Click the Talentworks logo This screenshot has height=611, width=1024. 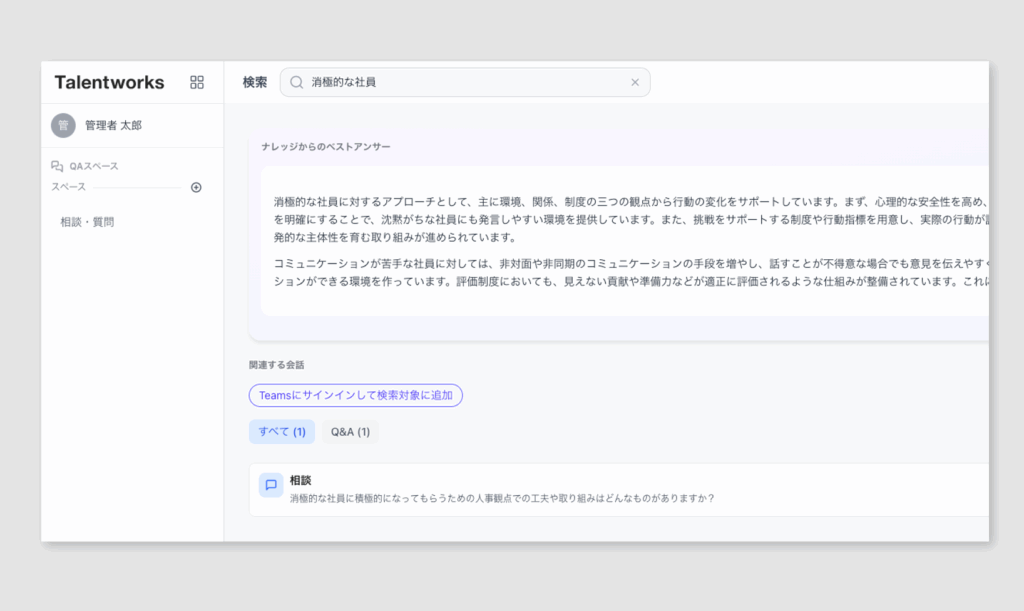107,82
